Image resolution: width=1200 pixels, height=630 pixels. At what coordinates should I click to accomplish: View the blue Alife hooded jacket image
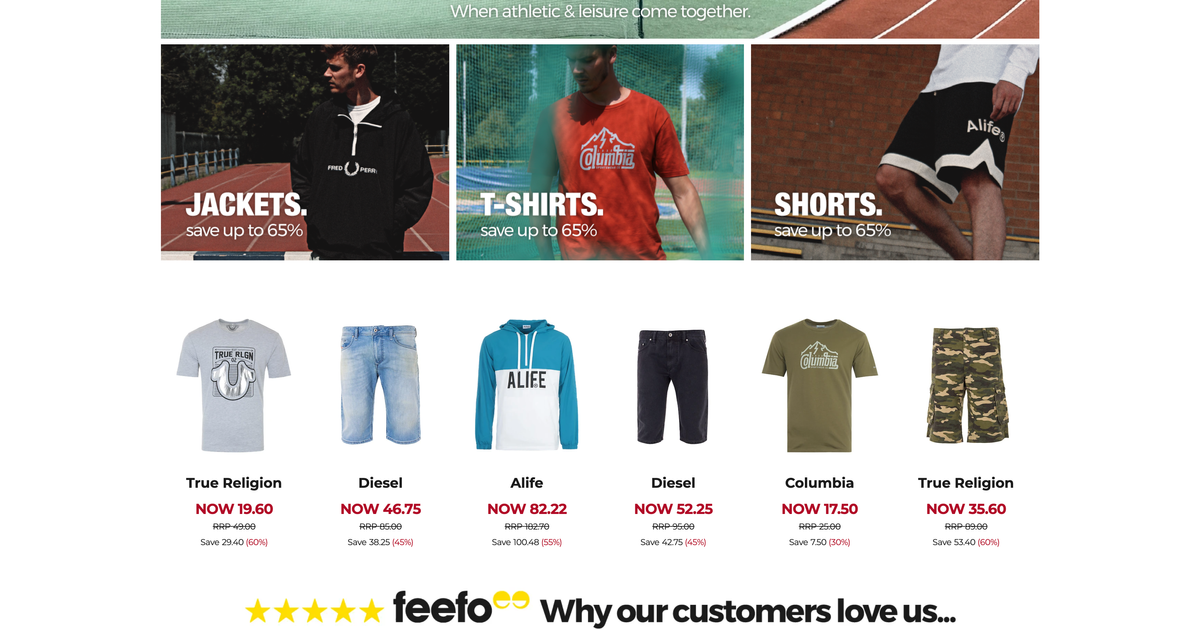527,385
